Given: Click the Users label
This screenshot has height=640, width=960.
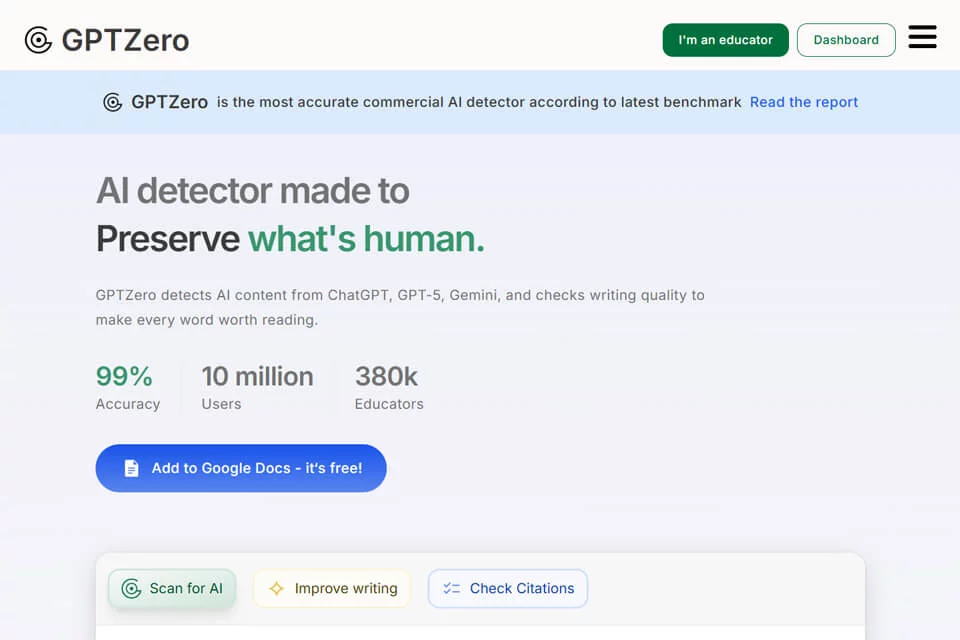Looking at the screenshot, I should coord(222,404).
